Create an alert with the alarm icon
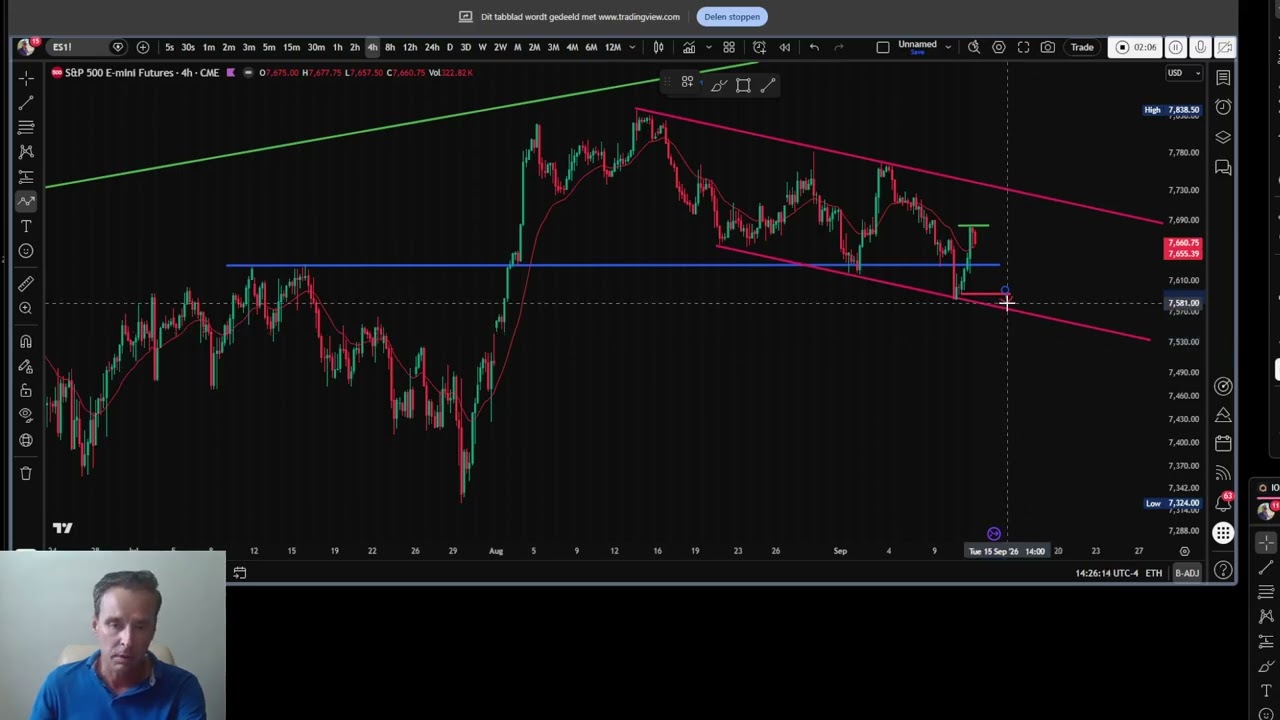The width and height of the screenshot is (1280, 720). (760, 47)
